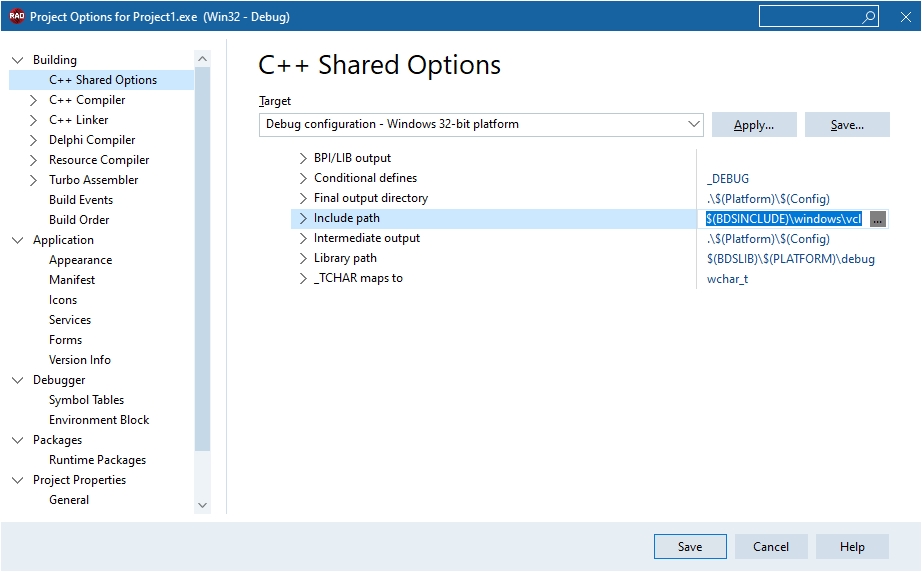The image size is (922, 572).
Task: Close the Project Options dialog
Action: pos(906,17)
